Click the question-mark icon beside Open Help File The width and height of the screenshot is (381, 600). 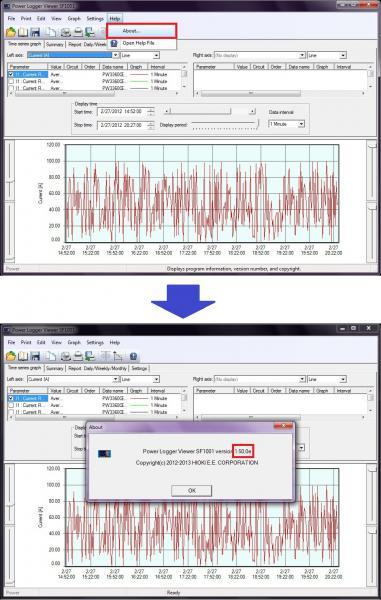pyautogui.click(x=114, y=43)
